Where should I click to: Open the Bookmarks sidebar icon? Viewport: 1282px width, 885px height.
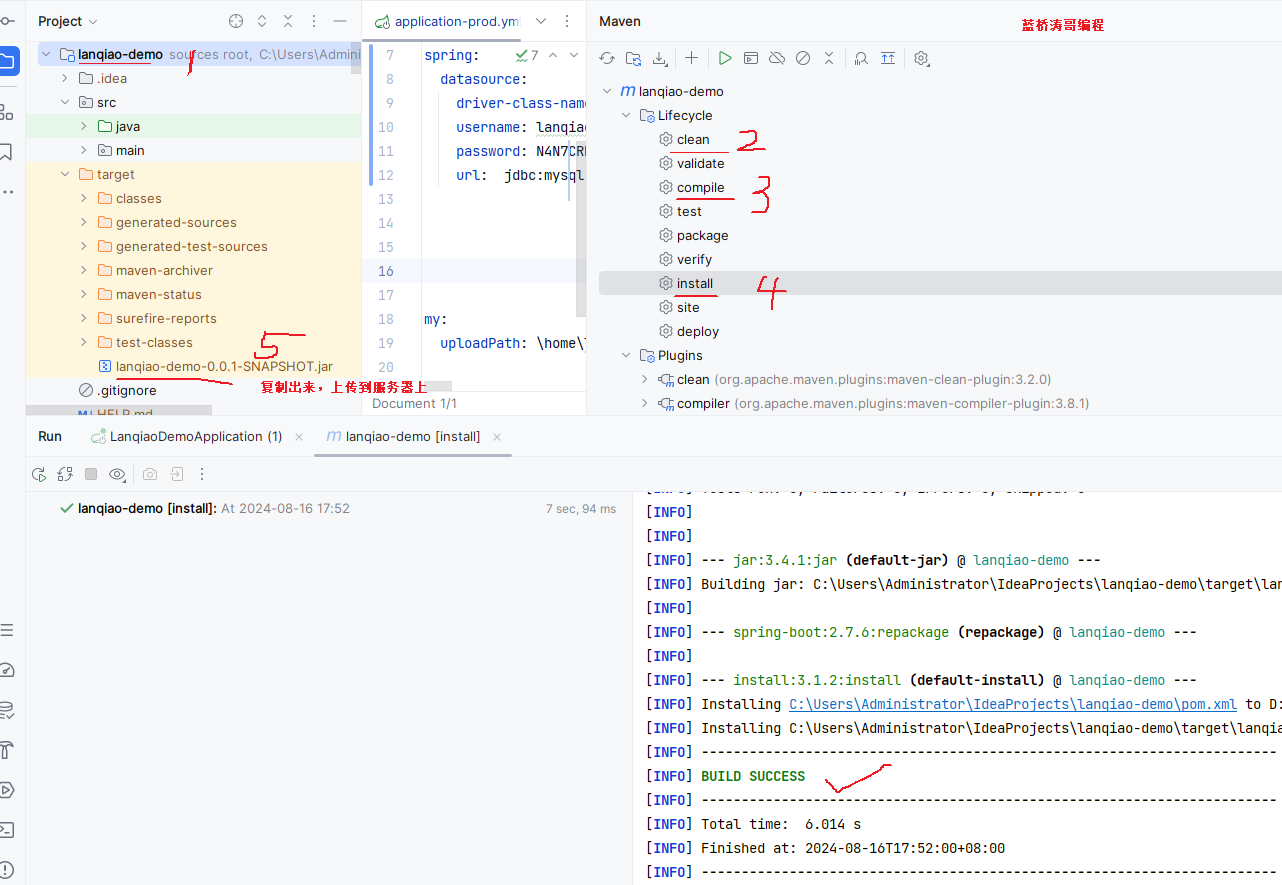coord(6,151)
